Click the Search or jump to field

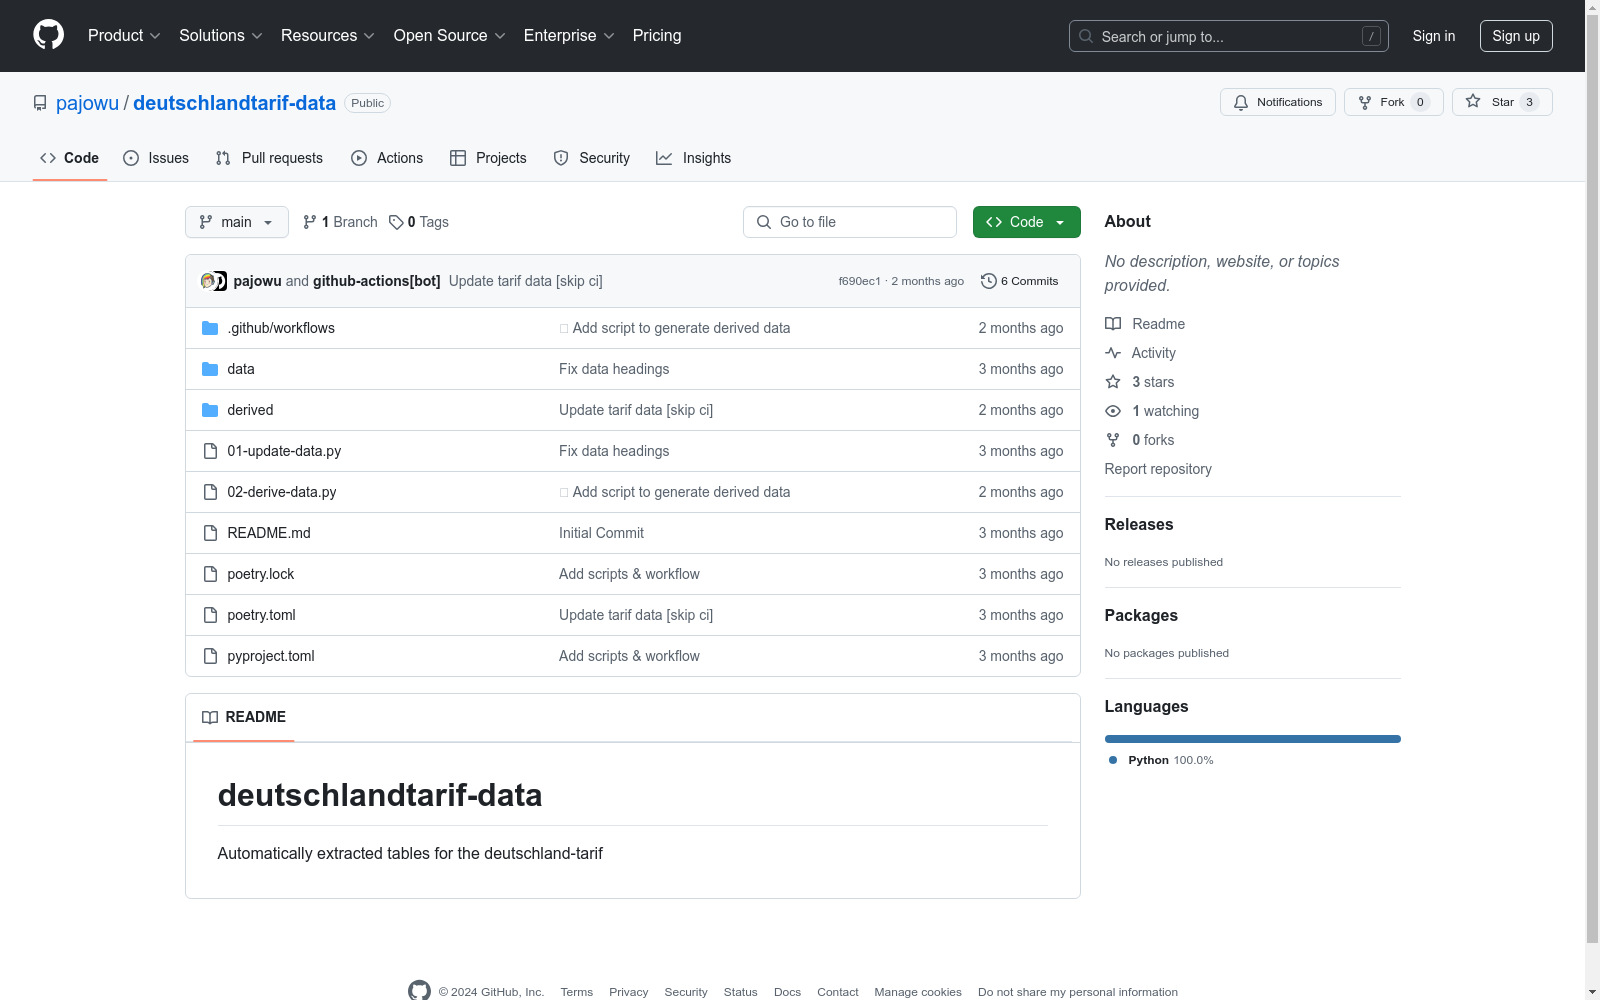[1229, 36]
